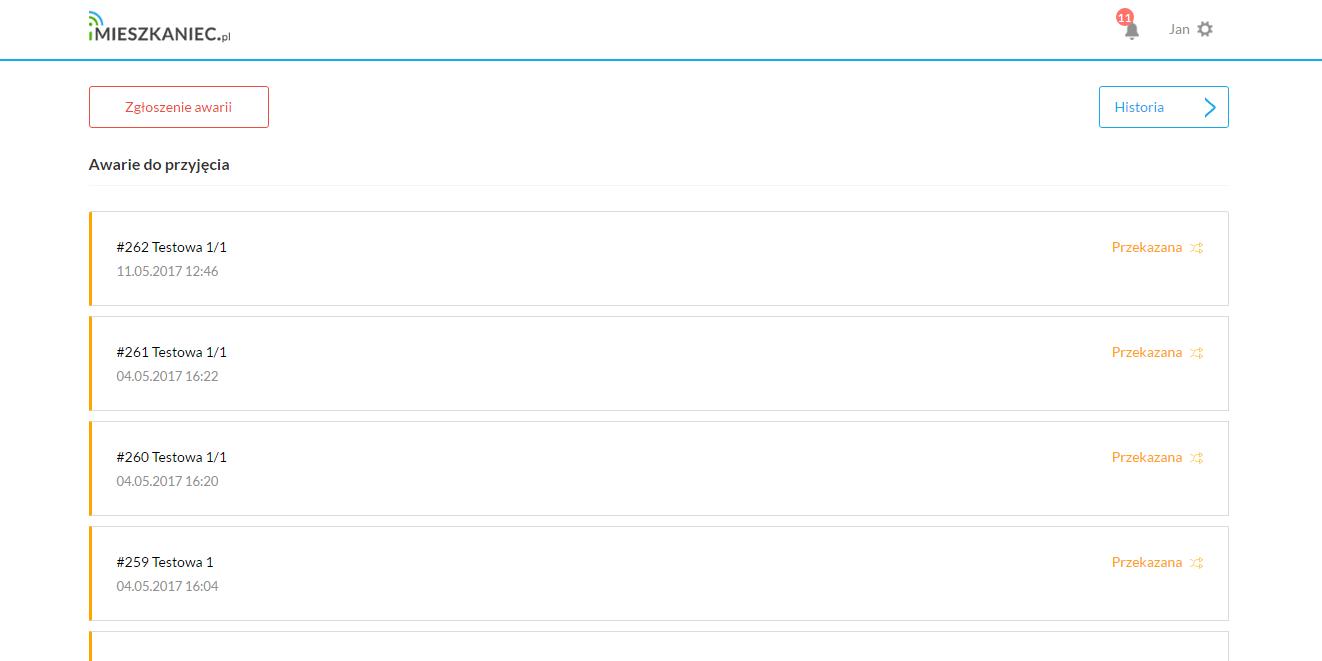Click Przekazana status on entry #261
This screenshot has height=661, width=1322.
1146,352
